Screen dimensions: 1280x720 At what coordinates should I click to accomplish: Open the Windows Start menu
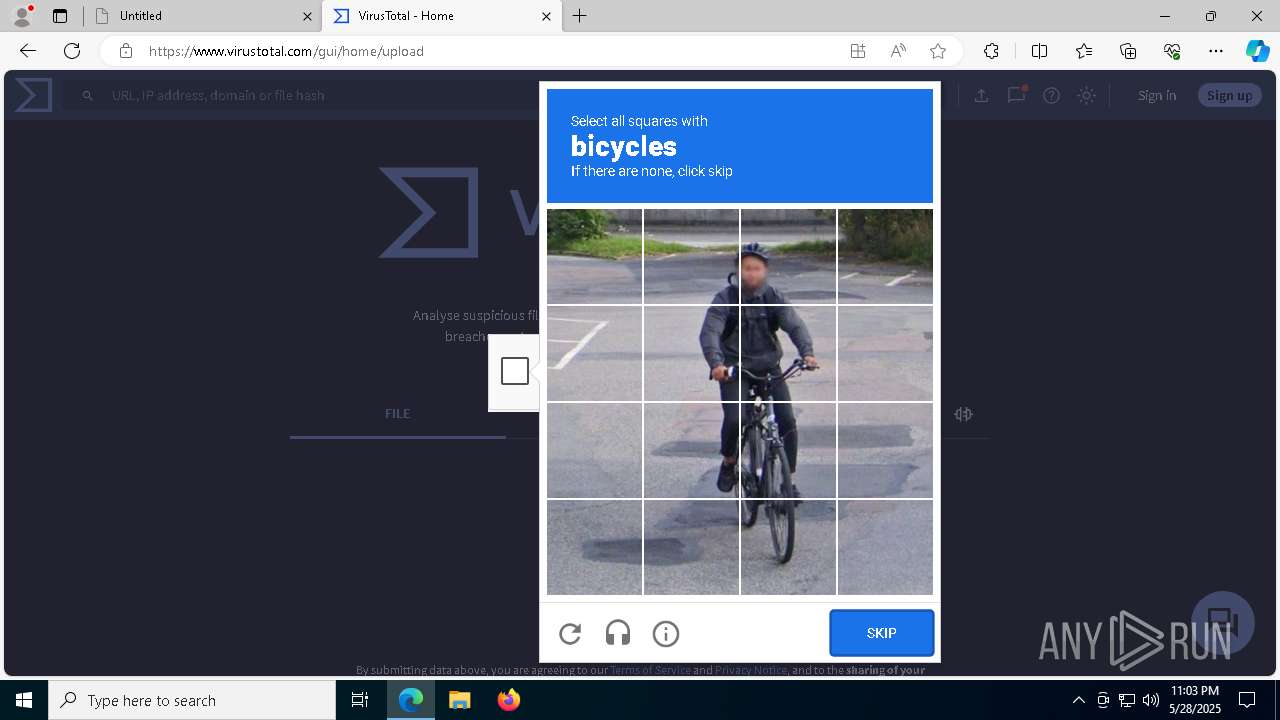tap(24, 700)
